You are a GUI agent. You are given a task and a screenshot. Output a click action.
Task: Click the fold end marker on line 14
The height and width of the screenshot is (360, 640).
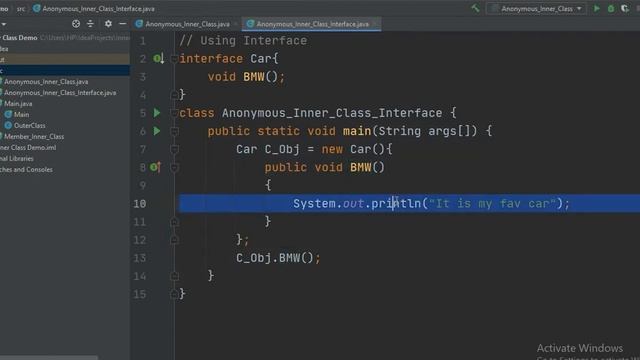pyautogui.click(x=174, y=276)
